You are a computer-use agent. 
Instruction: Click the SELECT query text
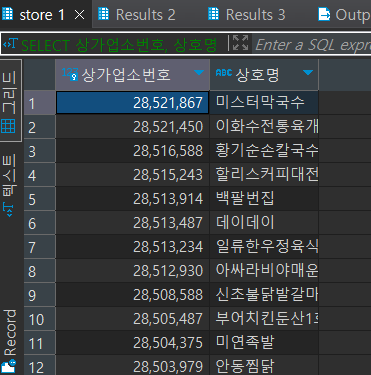119,45
